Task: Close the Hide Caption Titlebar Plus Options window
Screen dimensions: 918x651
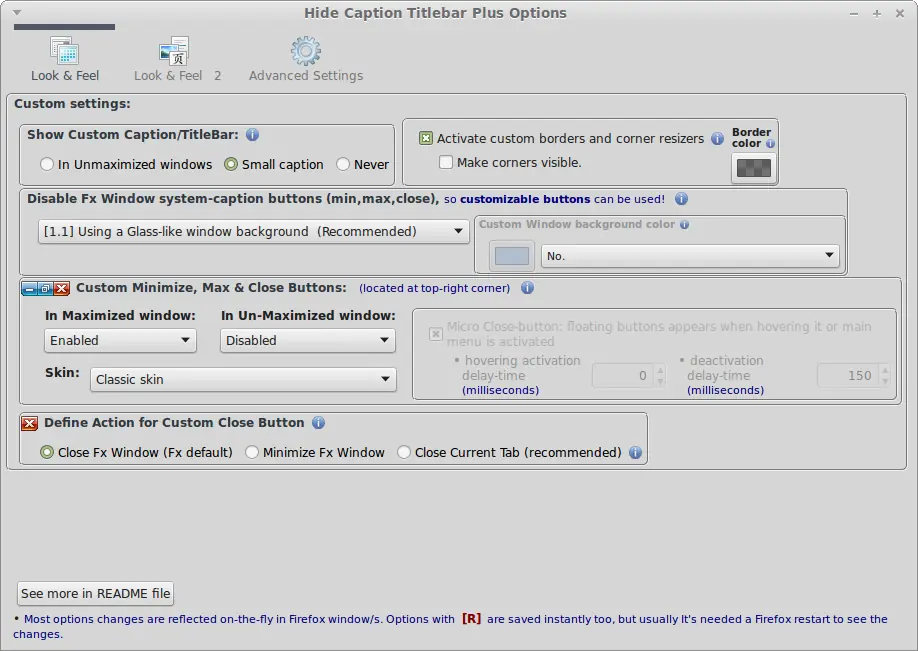Action: 900,13
